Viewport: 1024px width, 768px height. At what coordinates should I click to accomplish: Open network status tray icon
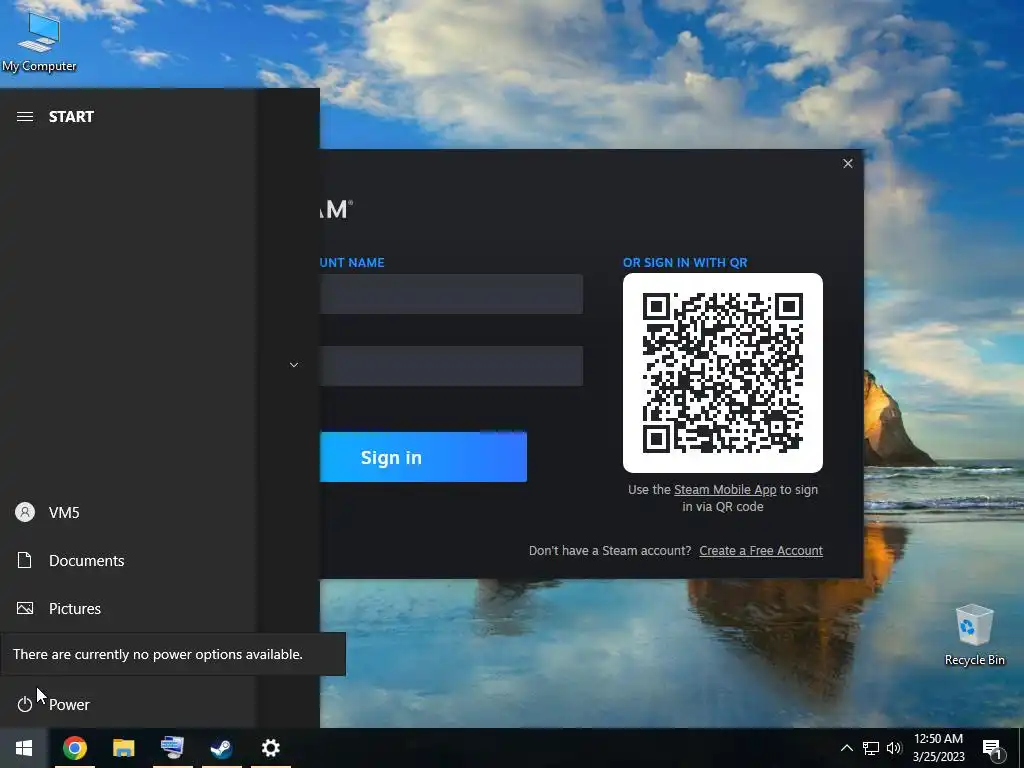click(871, 748)
